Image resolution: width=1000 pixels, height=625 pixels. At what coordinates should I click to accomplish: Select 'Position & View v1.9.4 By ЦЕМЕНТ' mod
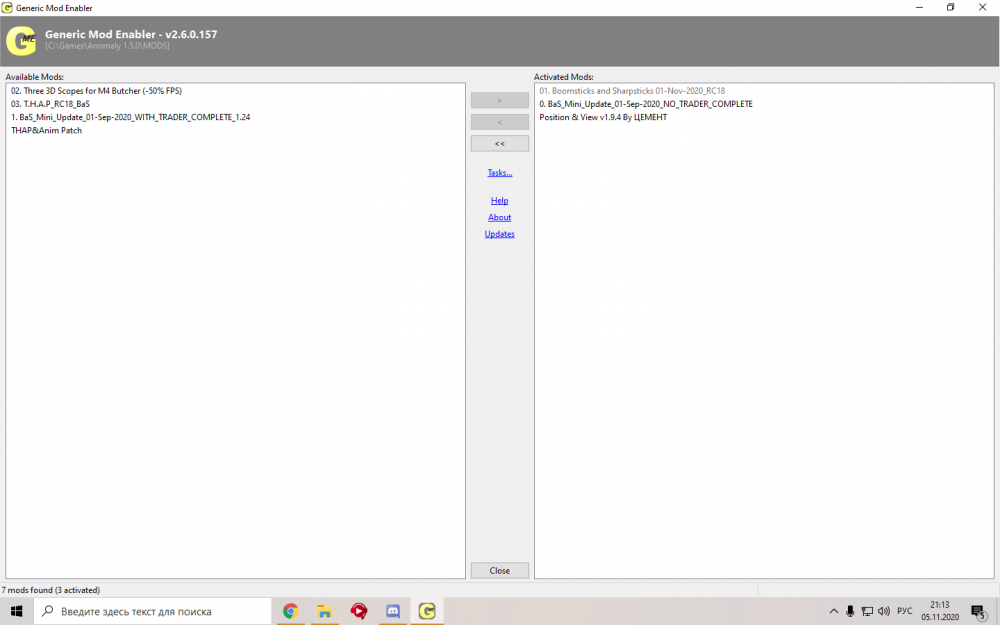tap(603, 117)
